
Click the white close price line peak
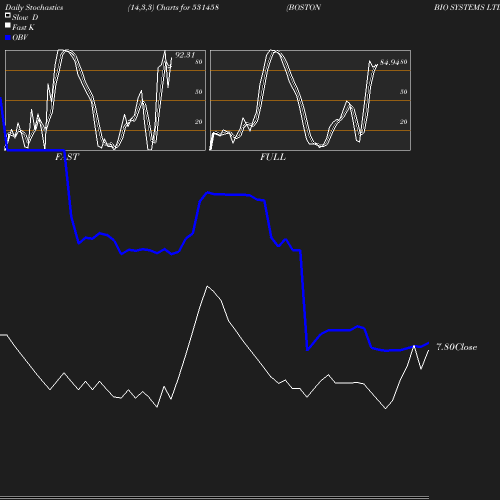207,286
